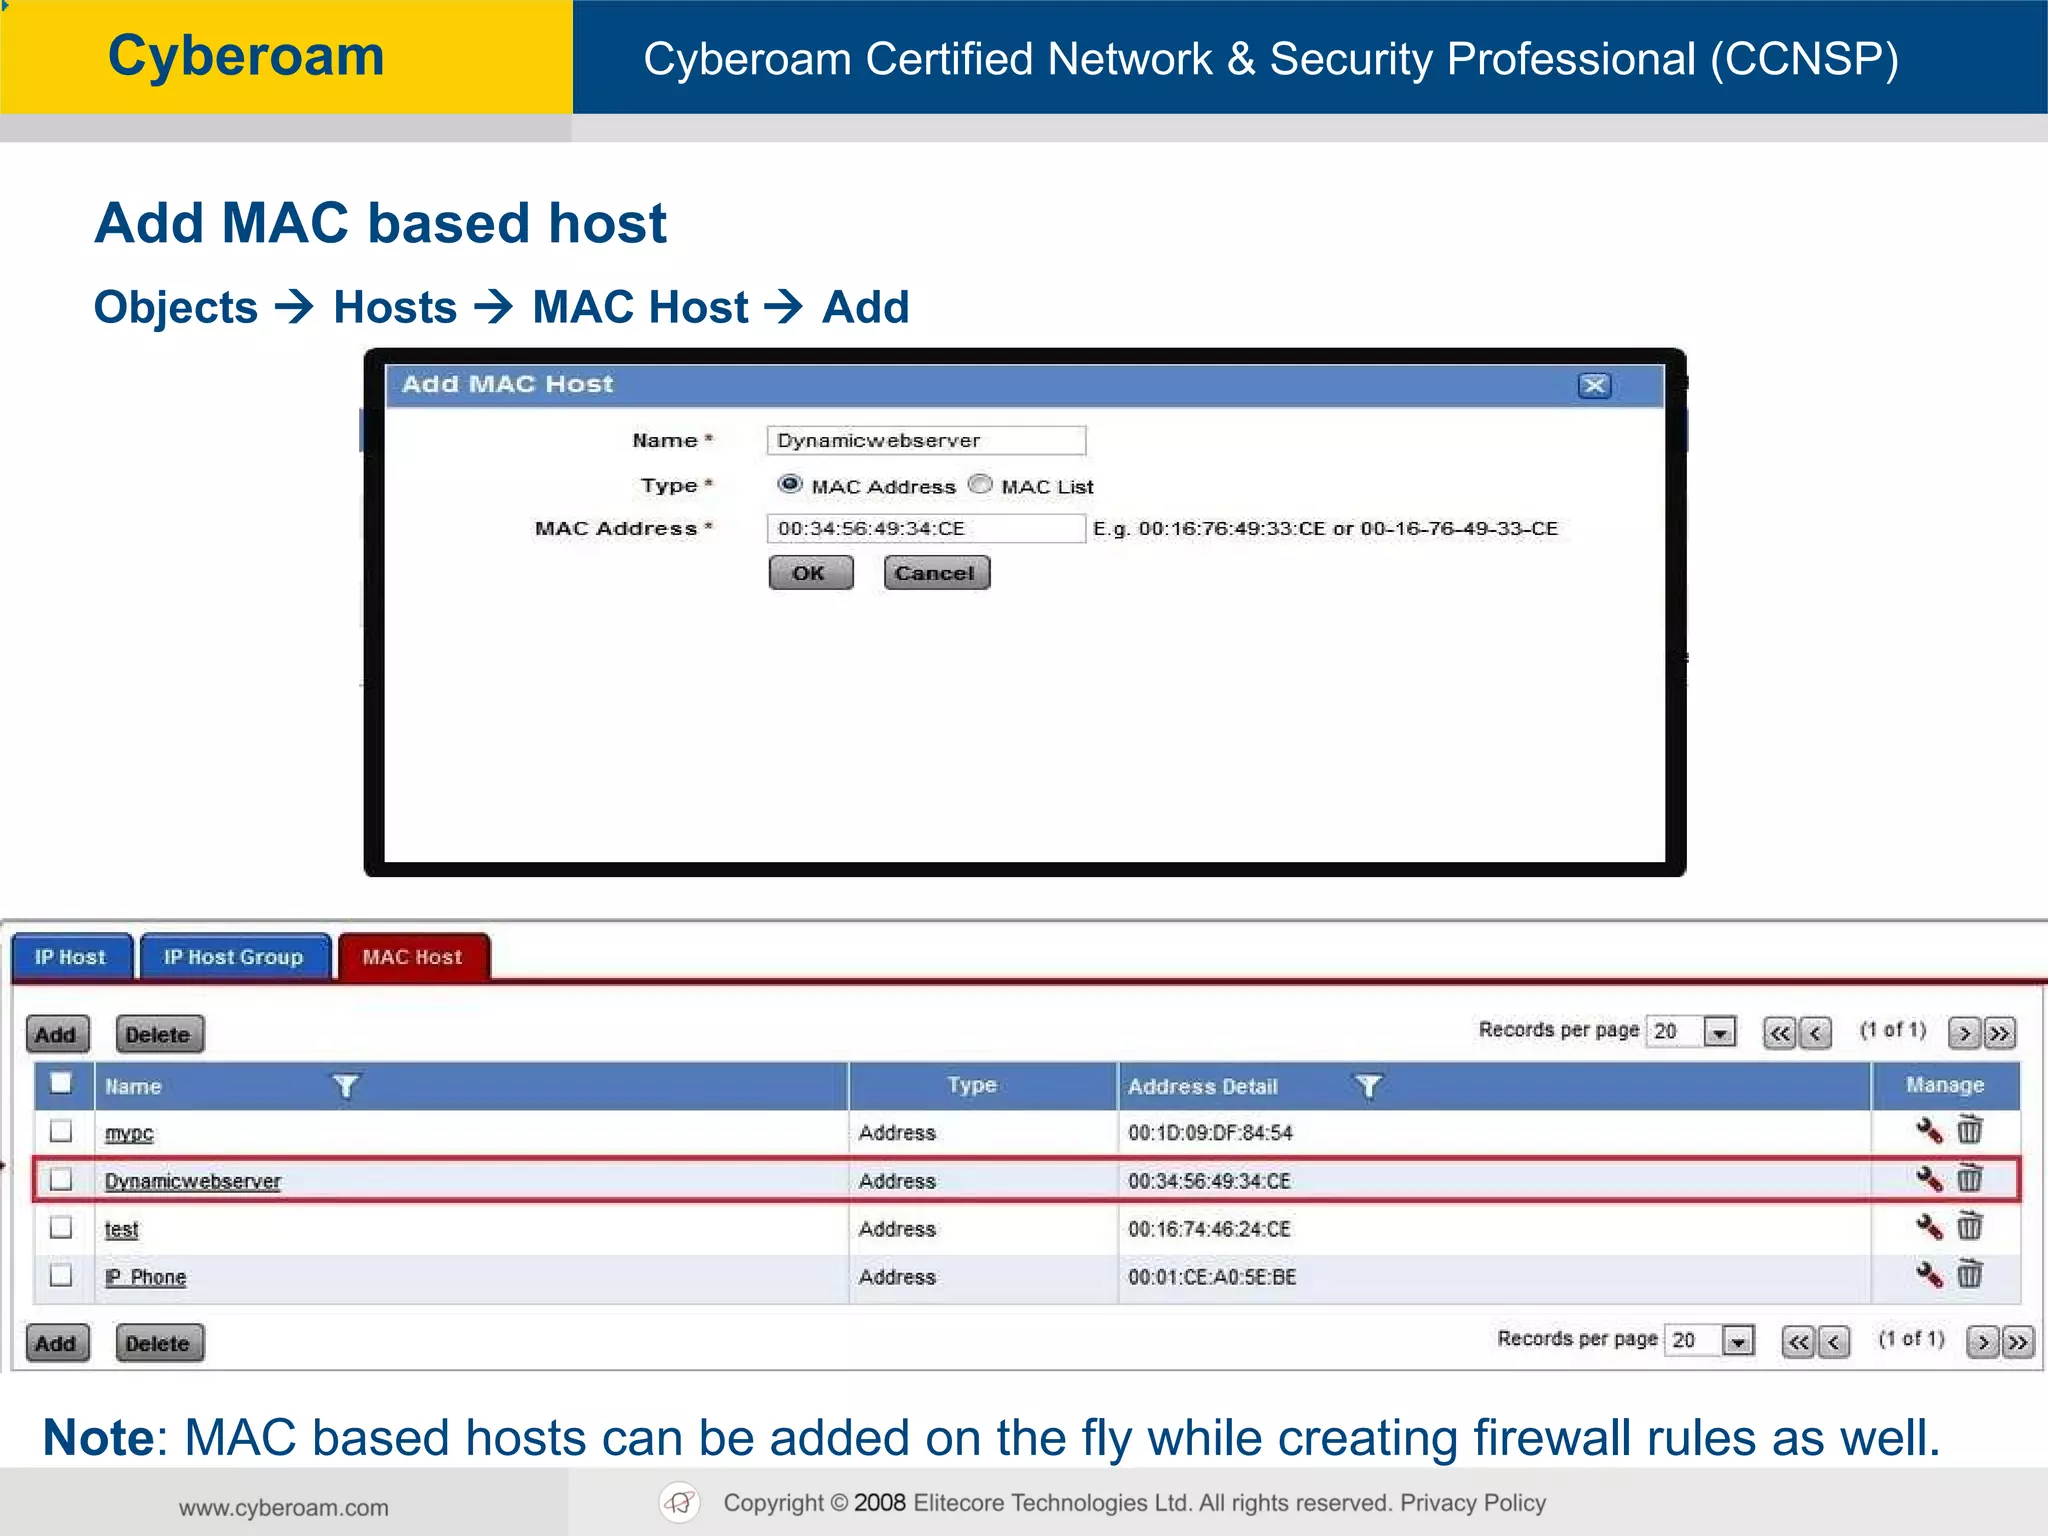
Task: Click the bottom Add button
Action: click(57, 1343)
